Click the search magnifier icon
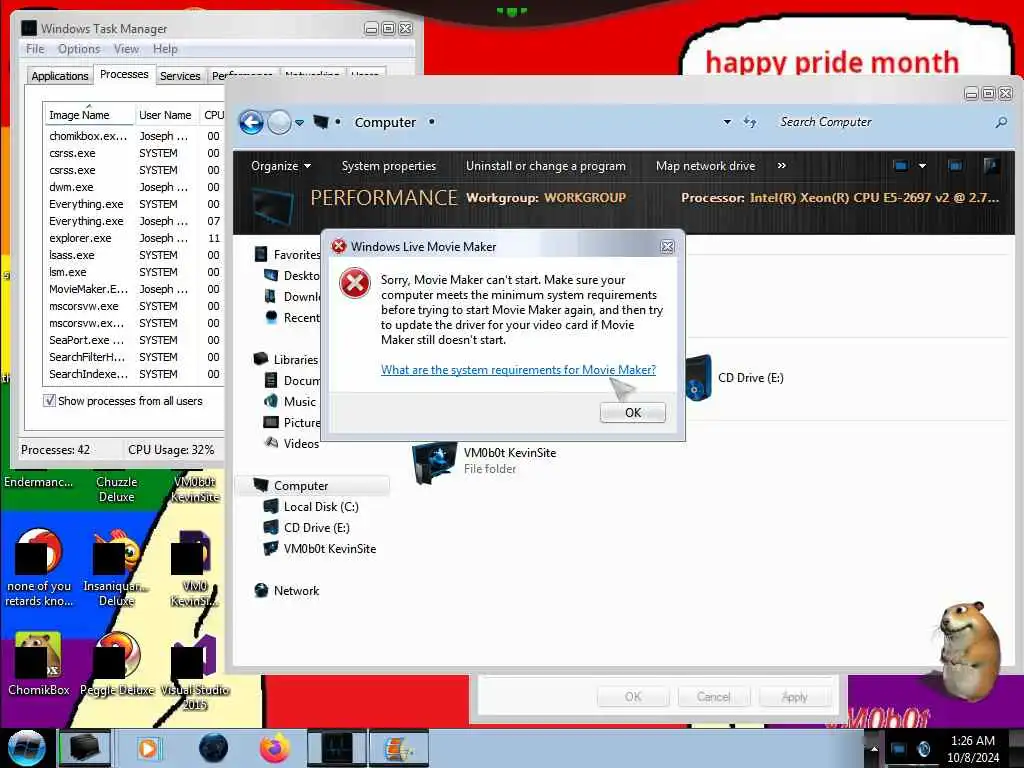The height and width of the screenshot is (768, 1024). tap(1000, 122)
